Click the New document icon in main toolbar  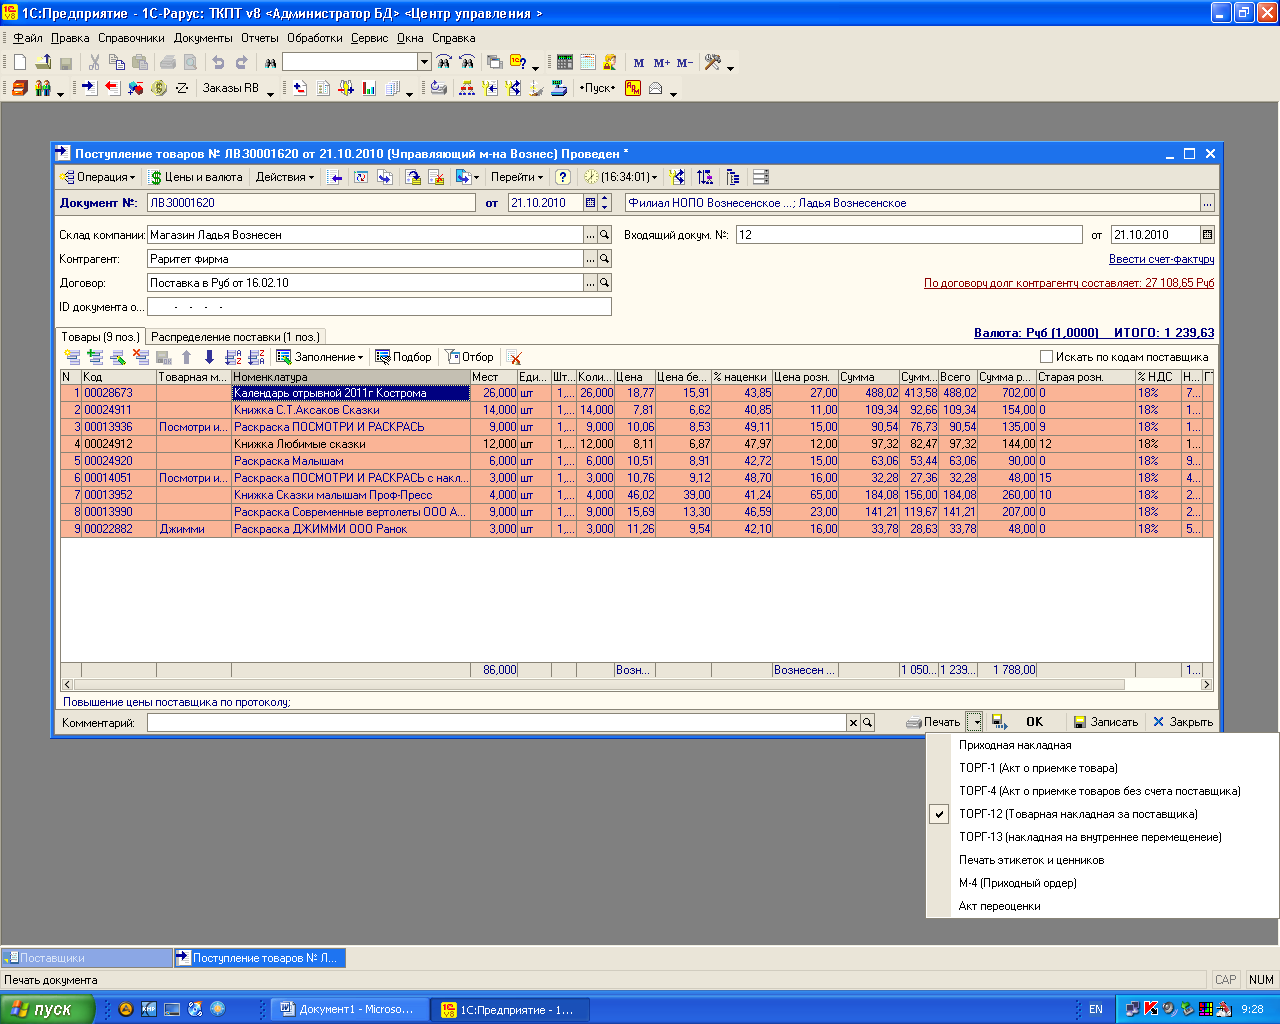click(19, 62)
